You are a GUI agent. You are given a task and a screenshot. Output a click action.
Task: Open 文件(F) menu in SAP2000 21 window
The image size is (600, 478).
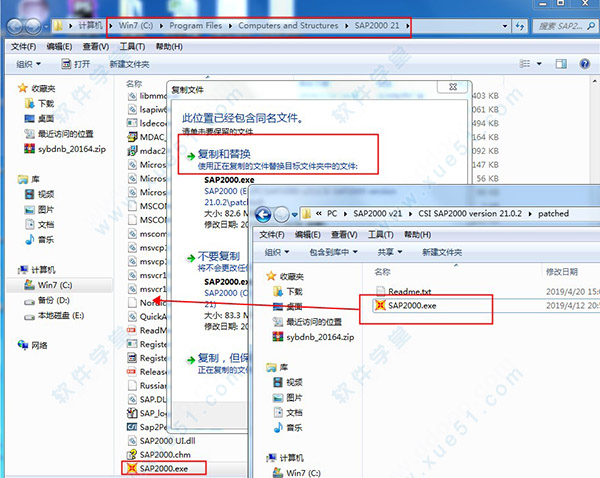(x=23, y=46)
